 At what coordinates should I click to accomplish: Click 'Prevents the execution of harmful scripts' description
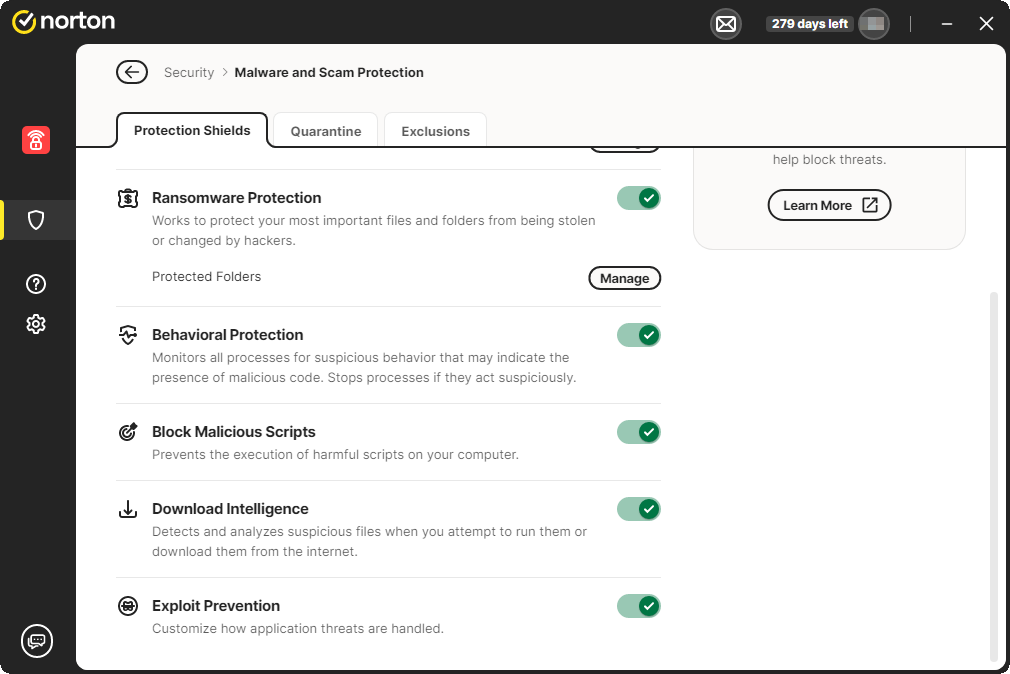[x=335, y=454]
